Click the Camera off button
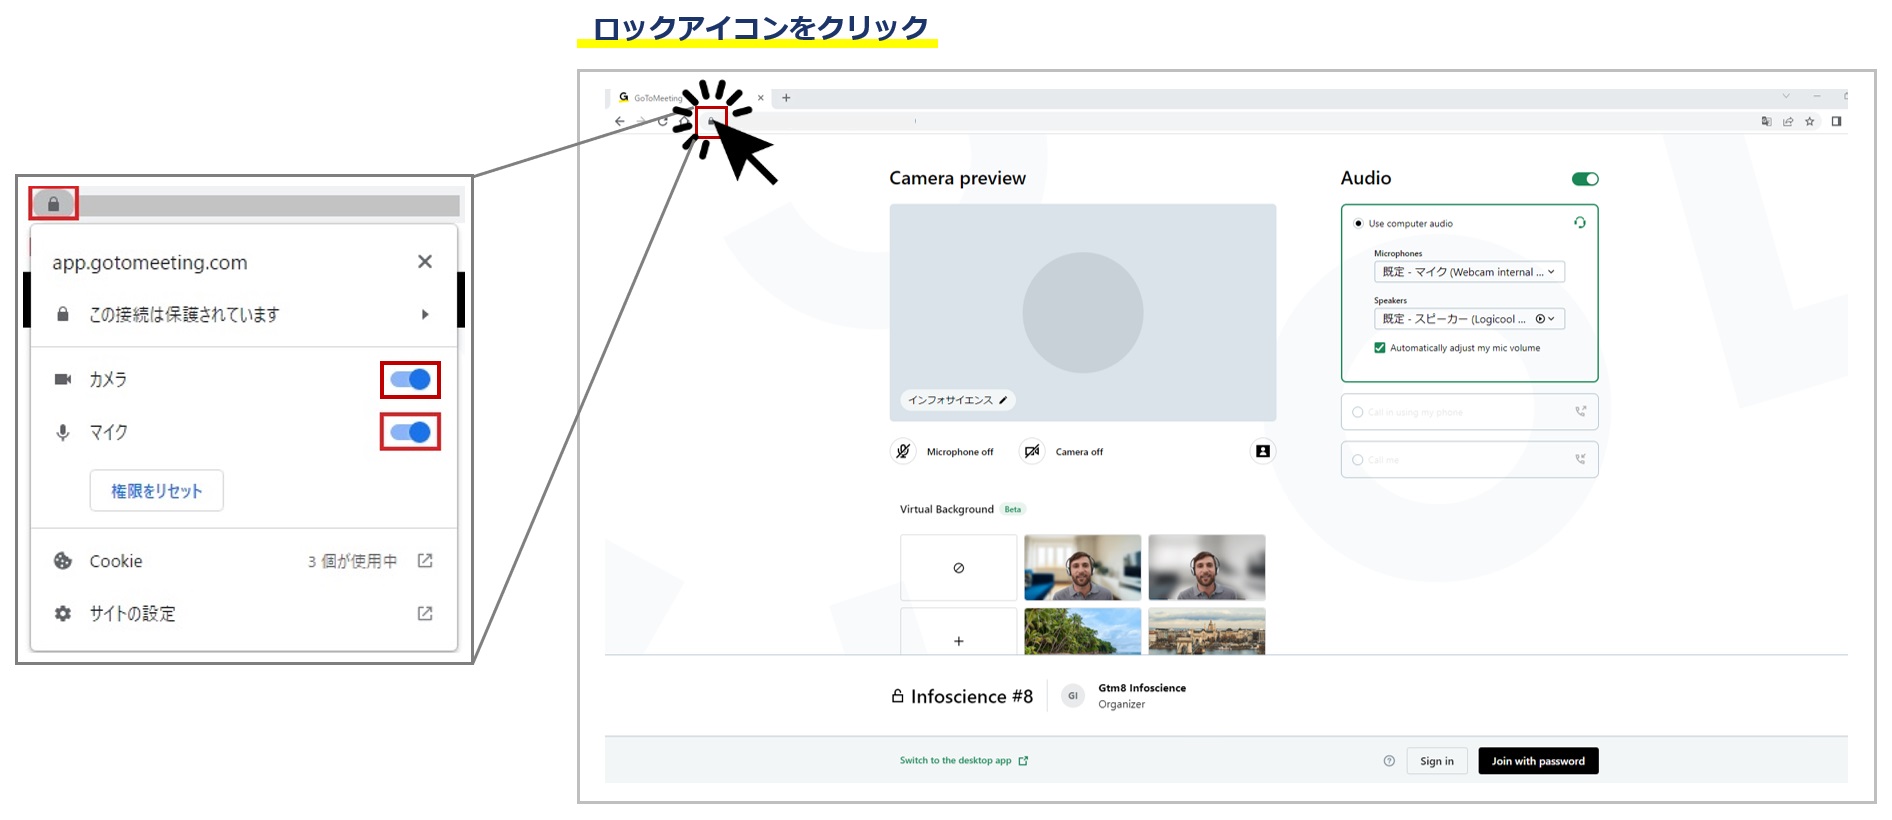The width and height of the screenshot is (1892, 820). (x=1032, y=451)
